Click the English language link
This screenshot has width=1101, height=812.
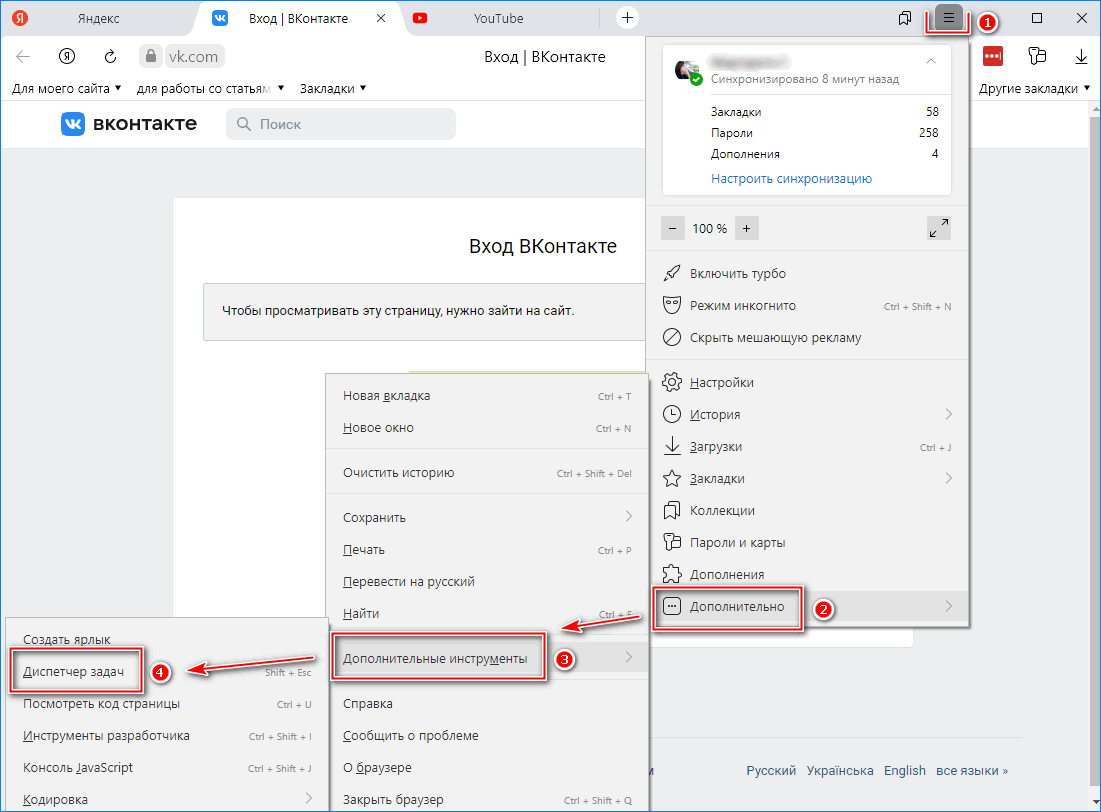[x=904, y=771]
